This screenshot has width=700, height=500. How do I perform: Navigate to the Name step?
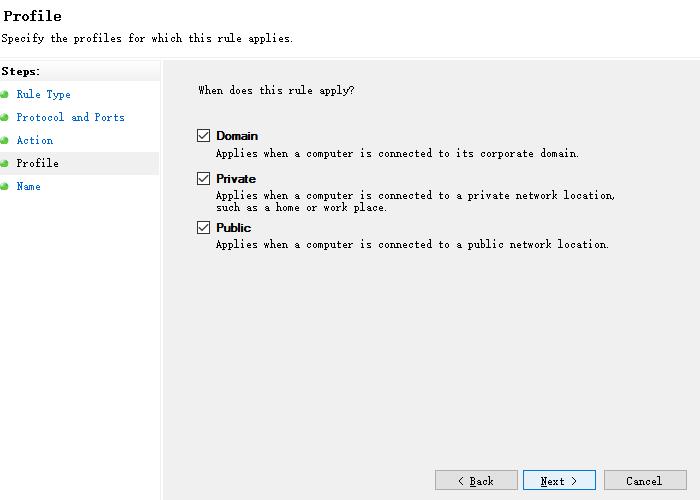coord(28,187)
